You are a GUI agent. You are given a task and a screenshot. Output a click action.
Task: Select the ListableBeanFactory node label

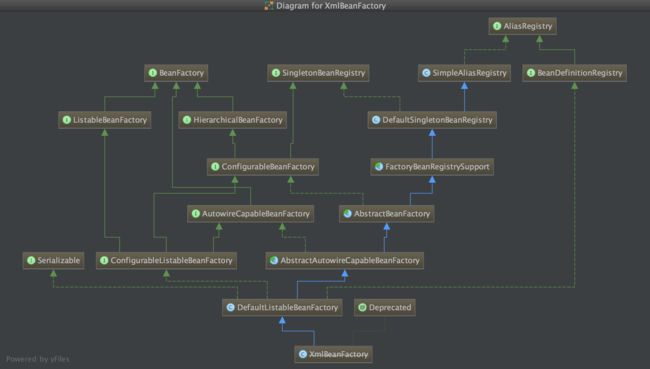[x=110, y=120]
